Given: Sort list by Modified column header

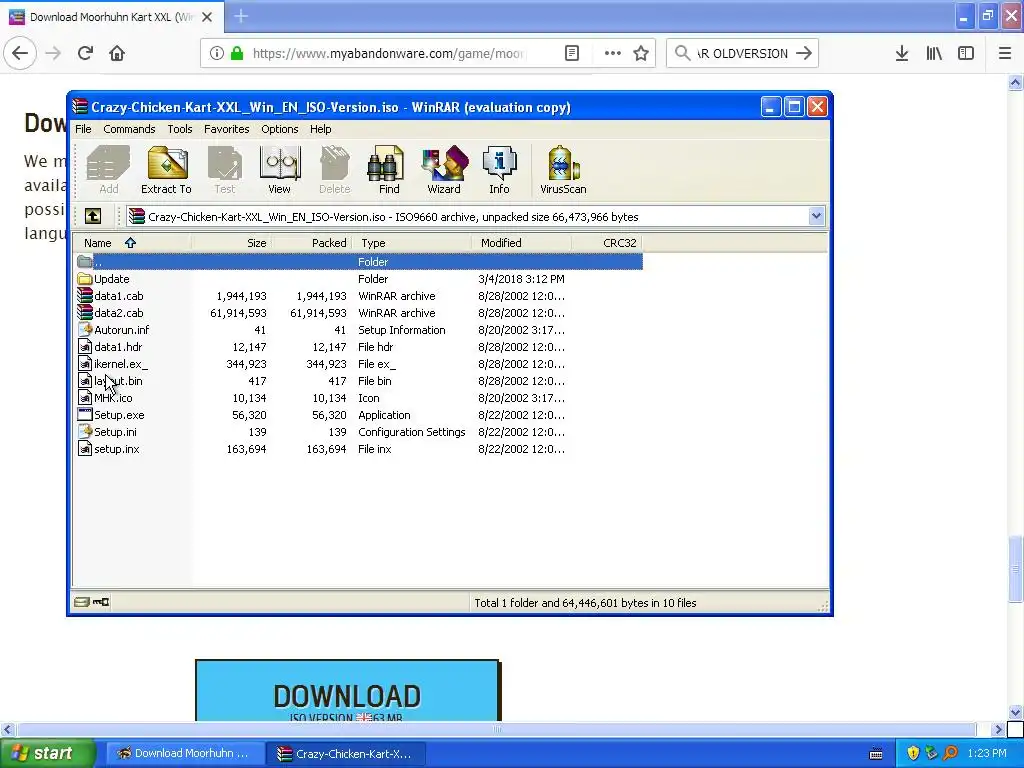Looking at the screenshot, I should click(521, 243).
